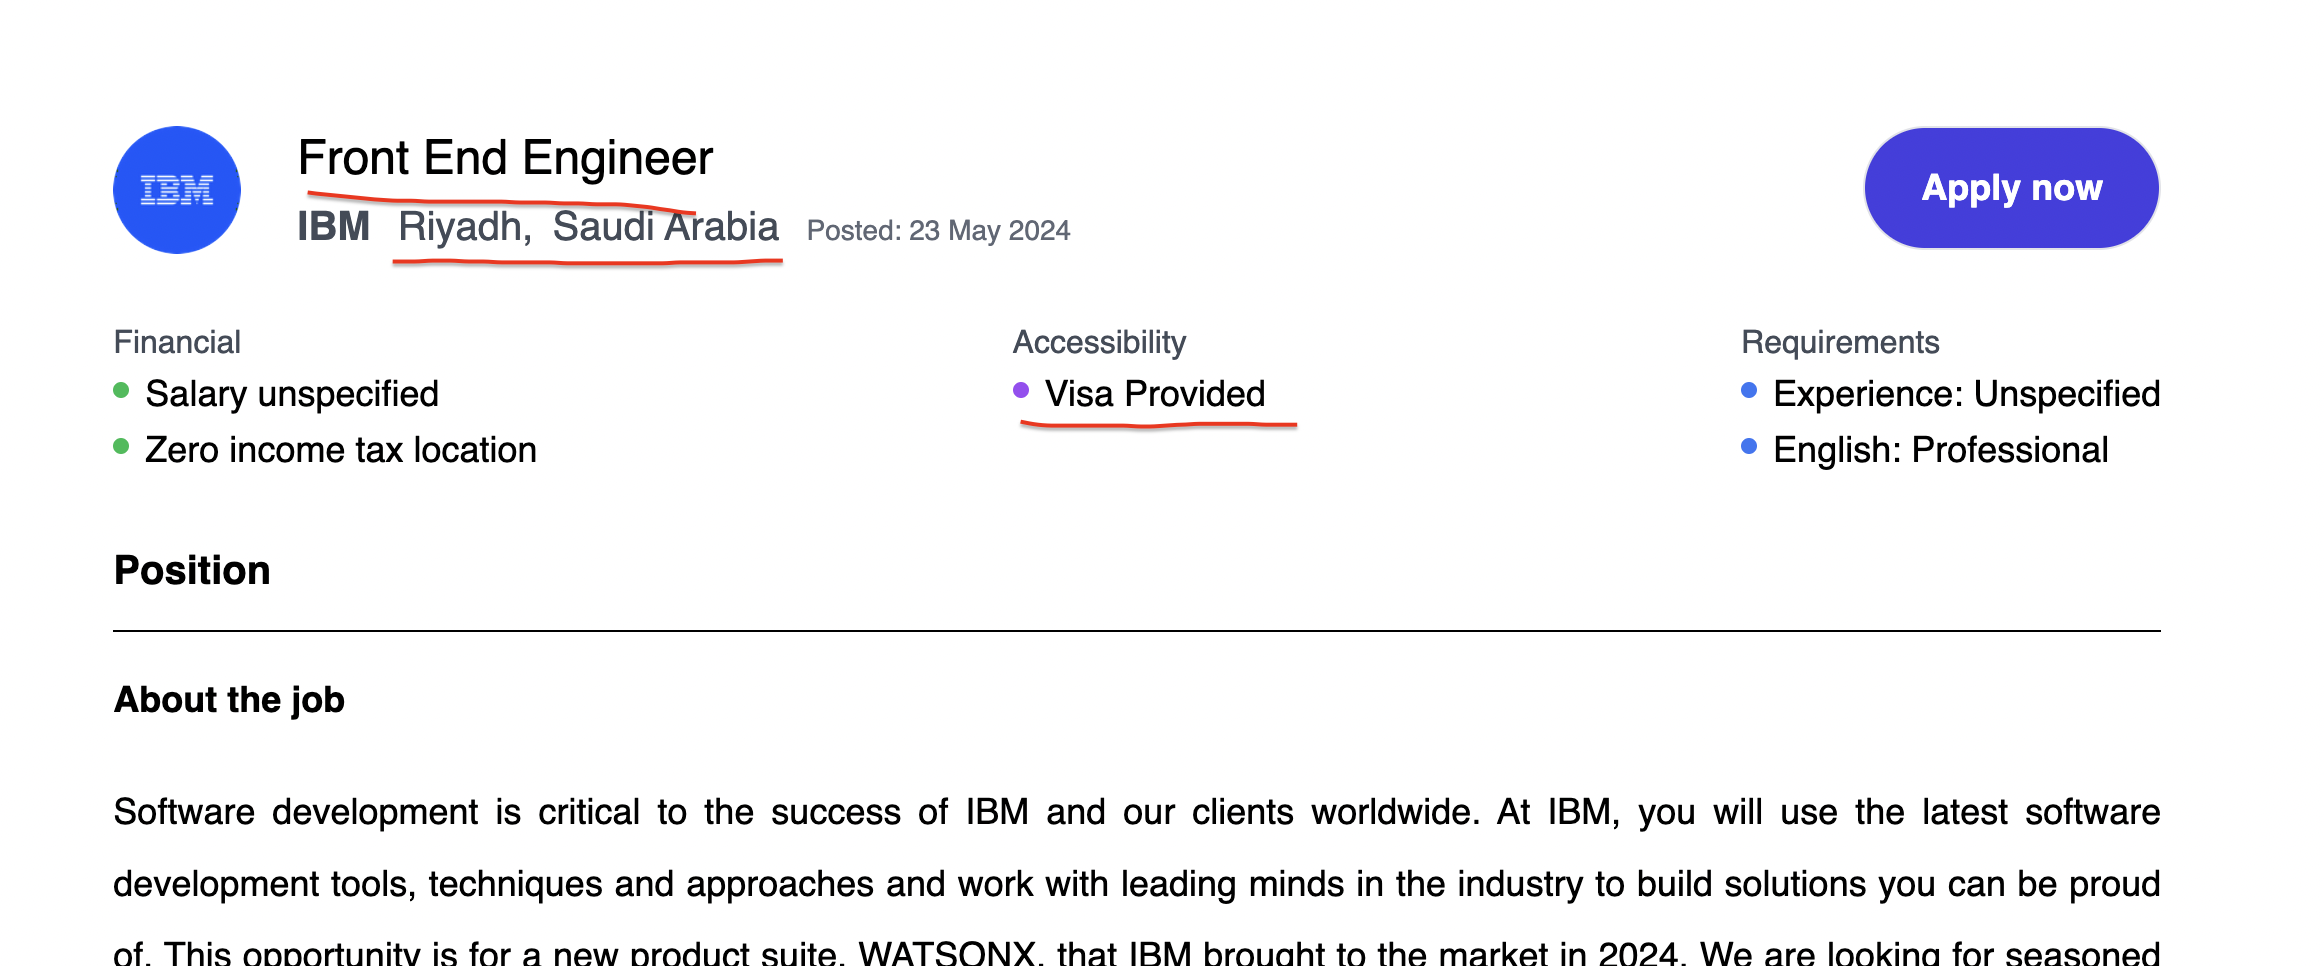Click the About the job subheading
This screenshot has height=966, width=2324.
(x=229, y=700)
